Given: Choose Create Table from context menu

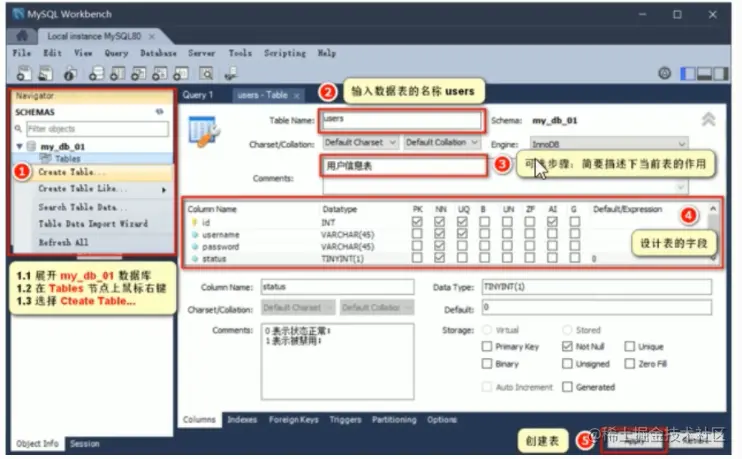Looking at the screenshot, I should coord(93,172).
